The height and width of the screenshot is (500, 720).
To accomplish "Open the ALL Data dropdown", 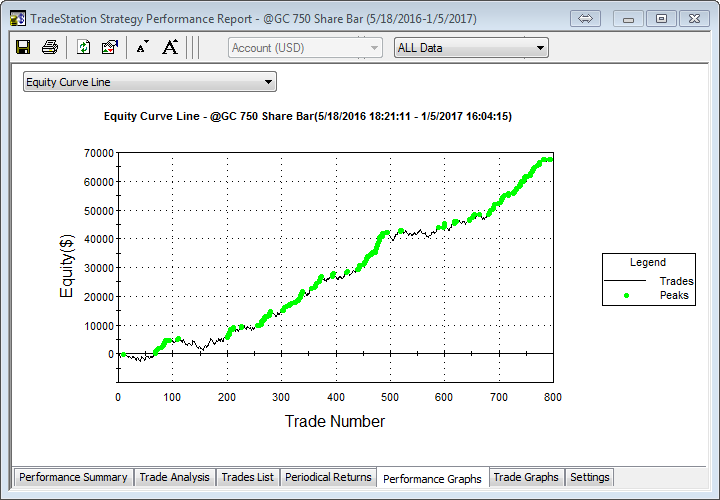I will pyautogui.click(x=471, y=47).
